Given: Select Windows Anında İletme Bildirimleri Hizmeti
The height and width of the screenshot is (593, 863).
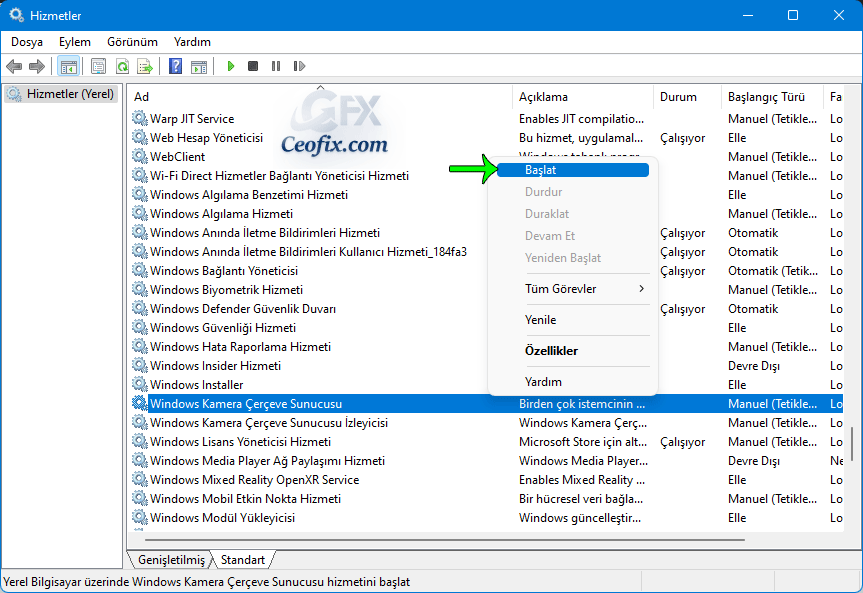Looking at the screenshot, I should pos(265,233).
